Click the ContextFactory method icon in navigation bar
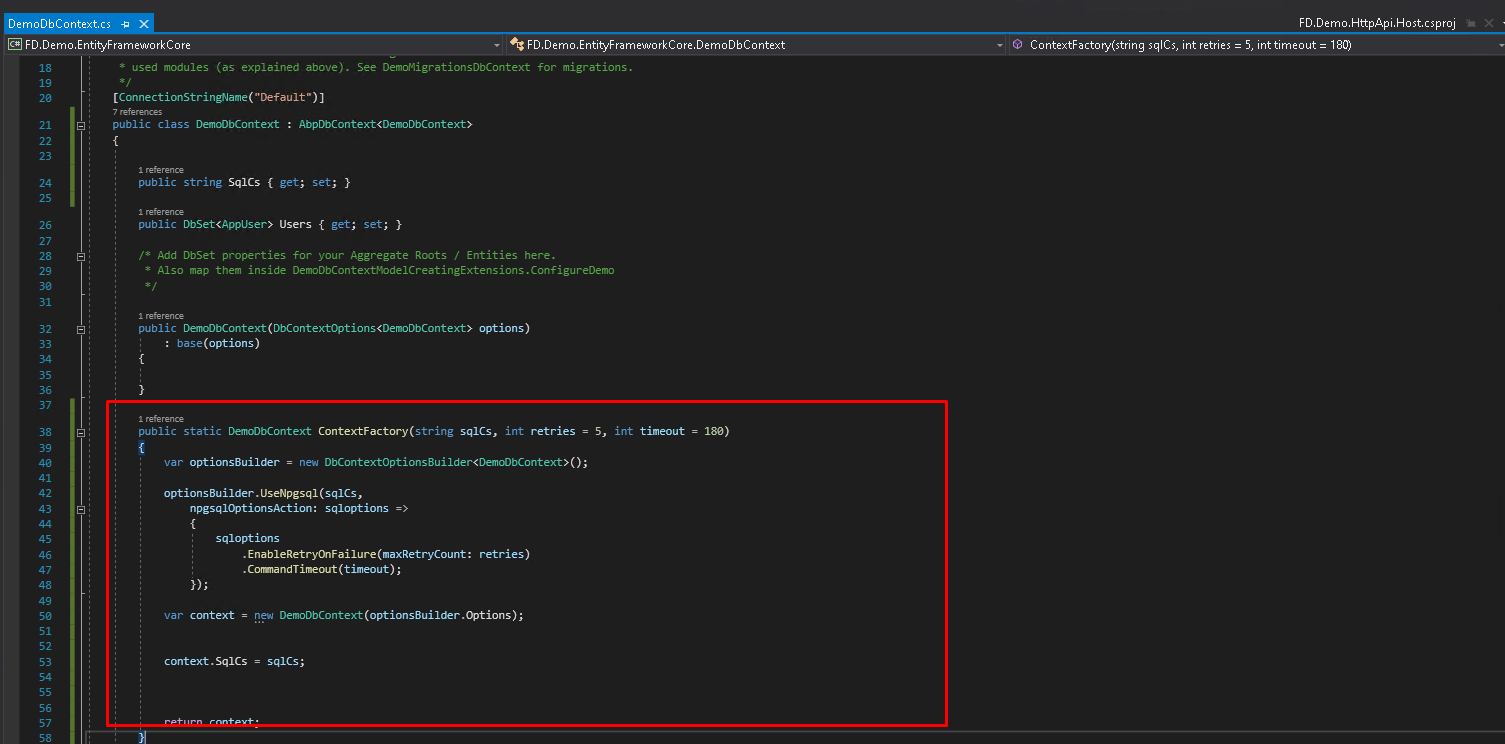 1017,45
